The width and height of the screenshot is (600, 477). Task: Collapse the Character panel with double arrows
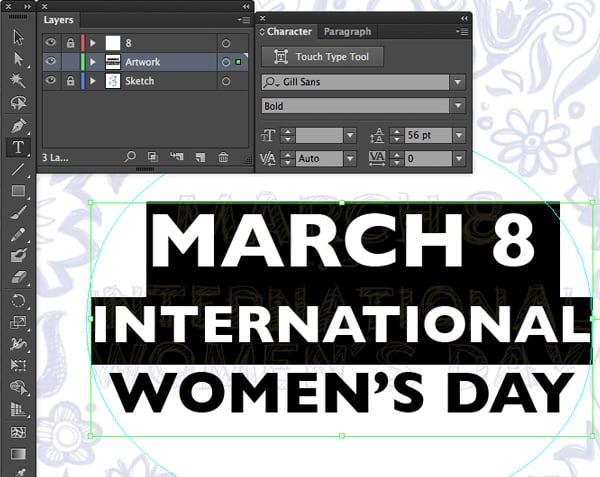click(464, 18)
